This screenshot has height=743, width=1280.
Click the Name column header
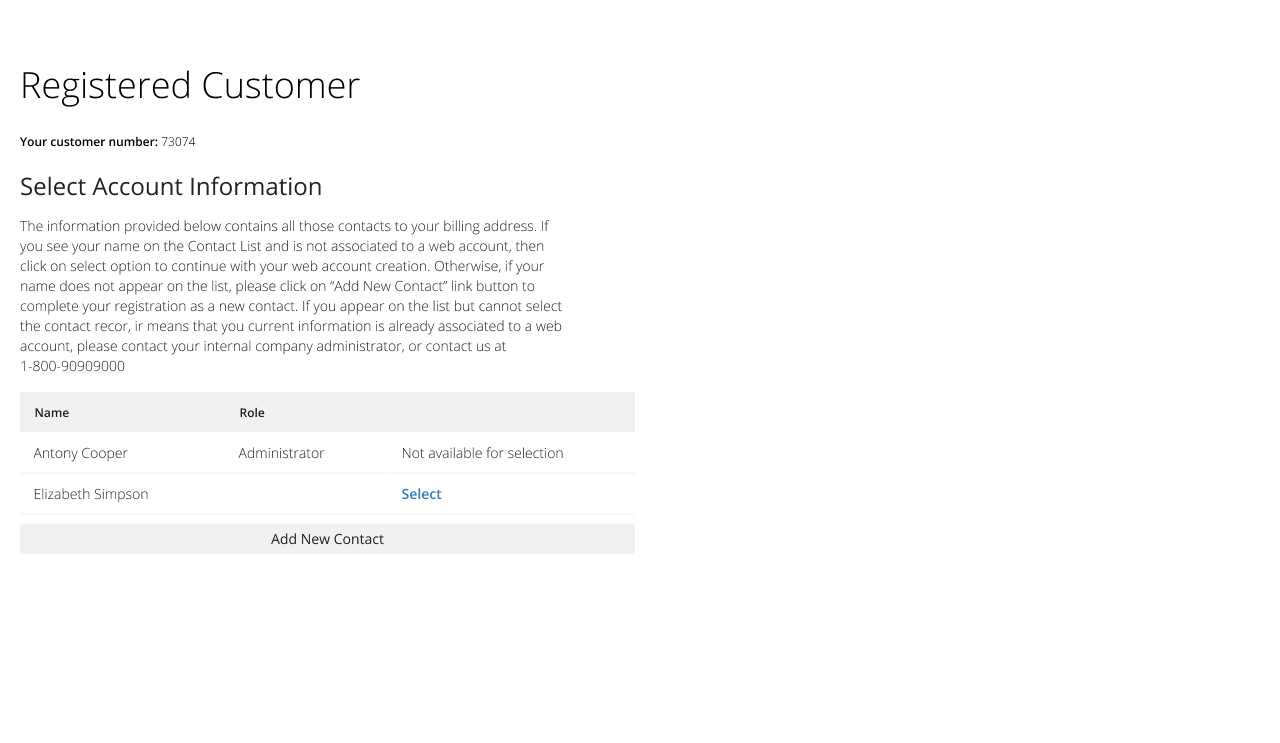click(52, 412)
